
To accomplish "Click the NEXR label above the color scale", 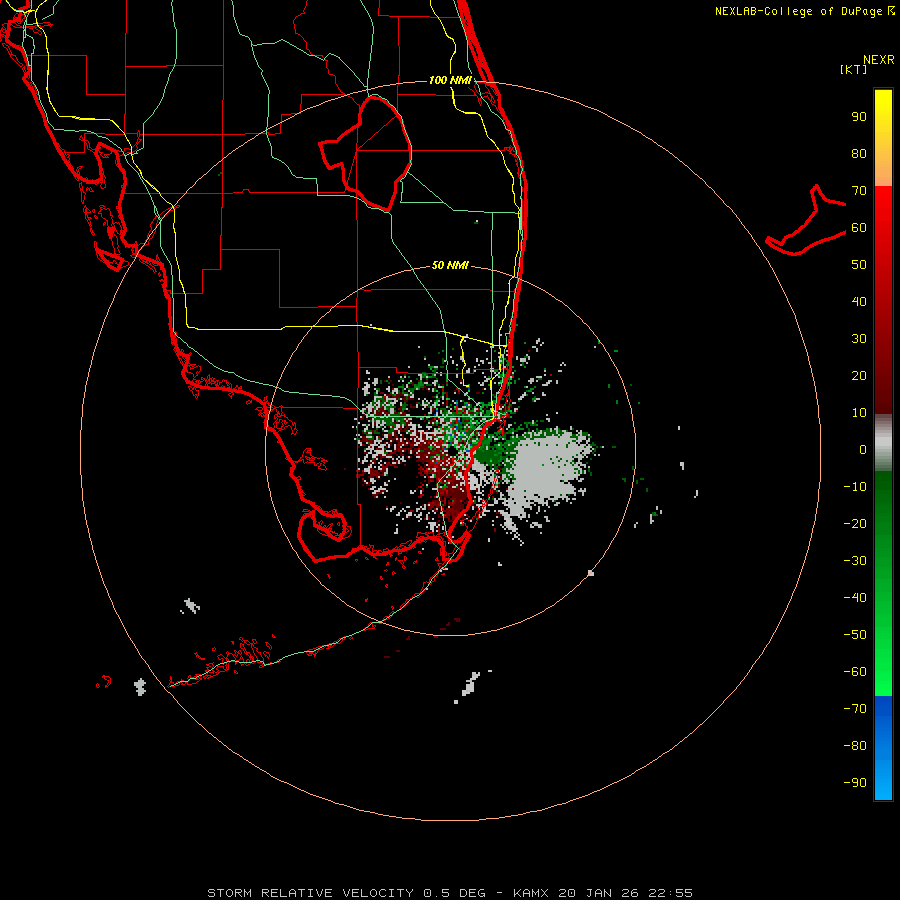I will pos(878,60).
